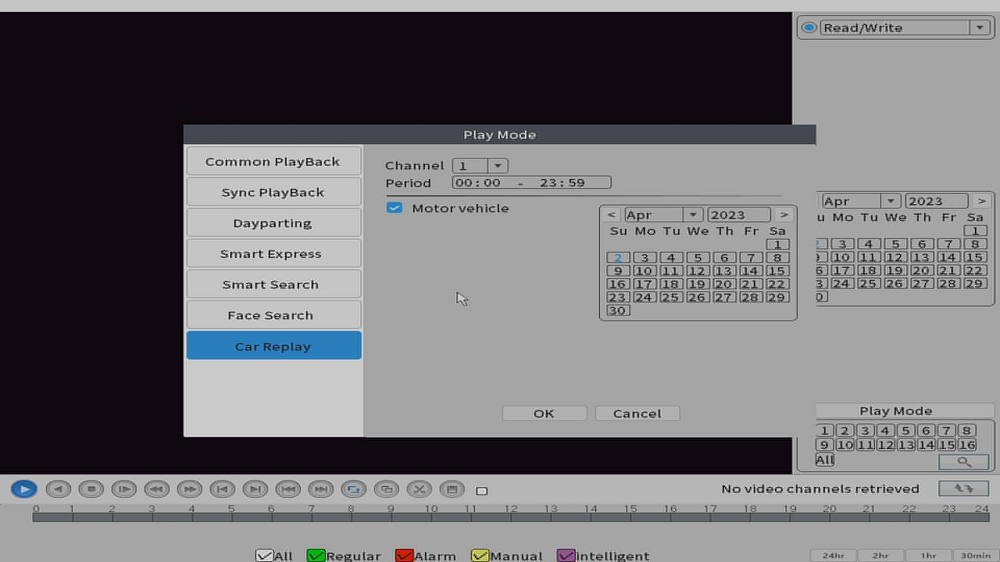Select Common PlayBack mode
Viewport: 1000px width, 562px height.
click(274, 161)
